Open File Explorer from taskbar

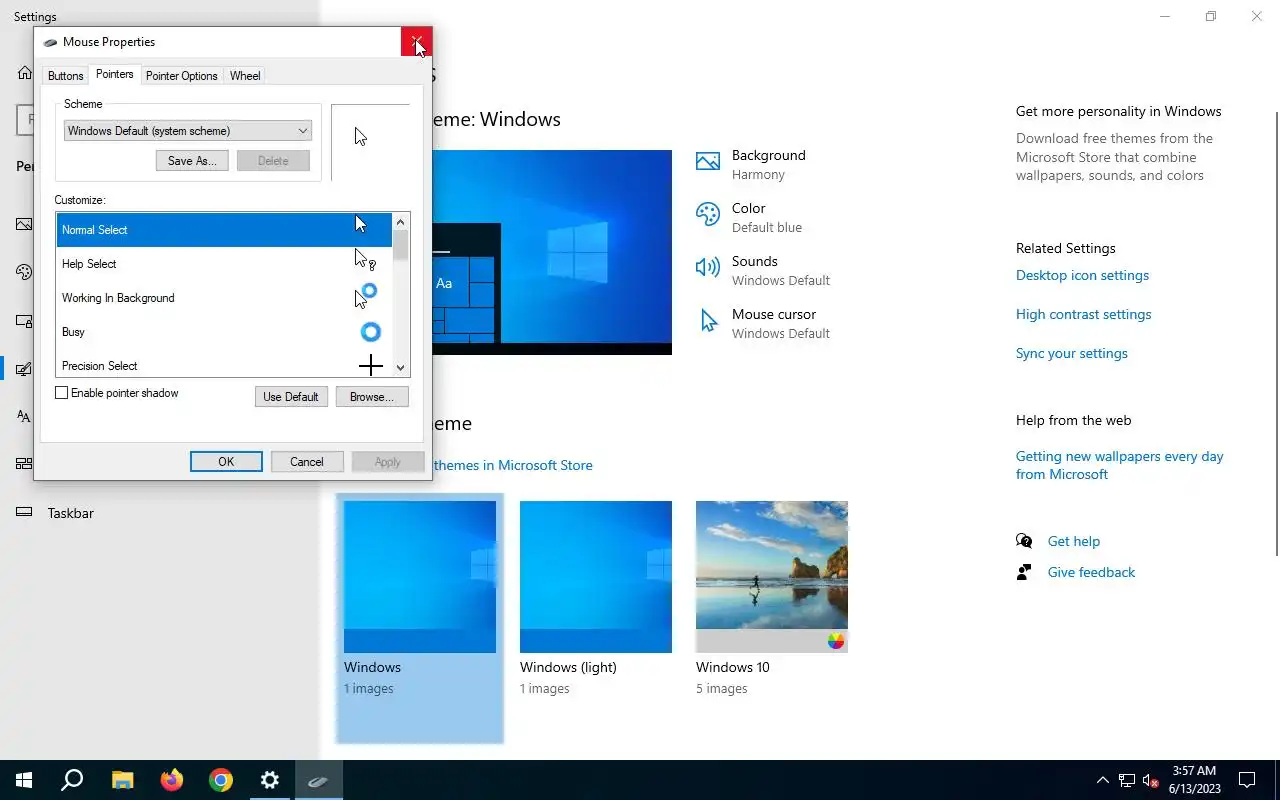(x=122, y=780)
